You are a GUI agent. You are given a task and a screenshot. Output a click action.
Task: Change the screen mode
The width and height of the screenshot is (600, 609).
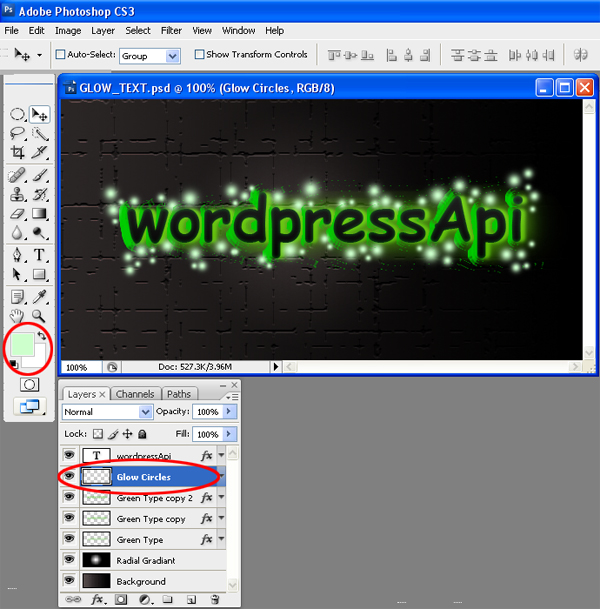coord(30,406)
